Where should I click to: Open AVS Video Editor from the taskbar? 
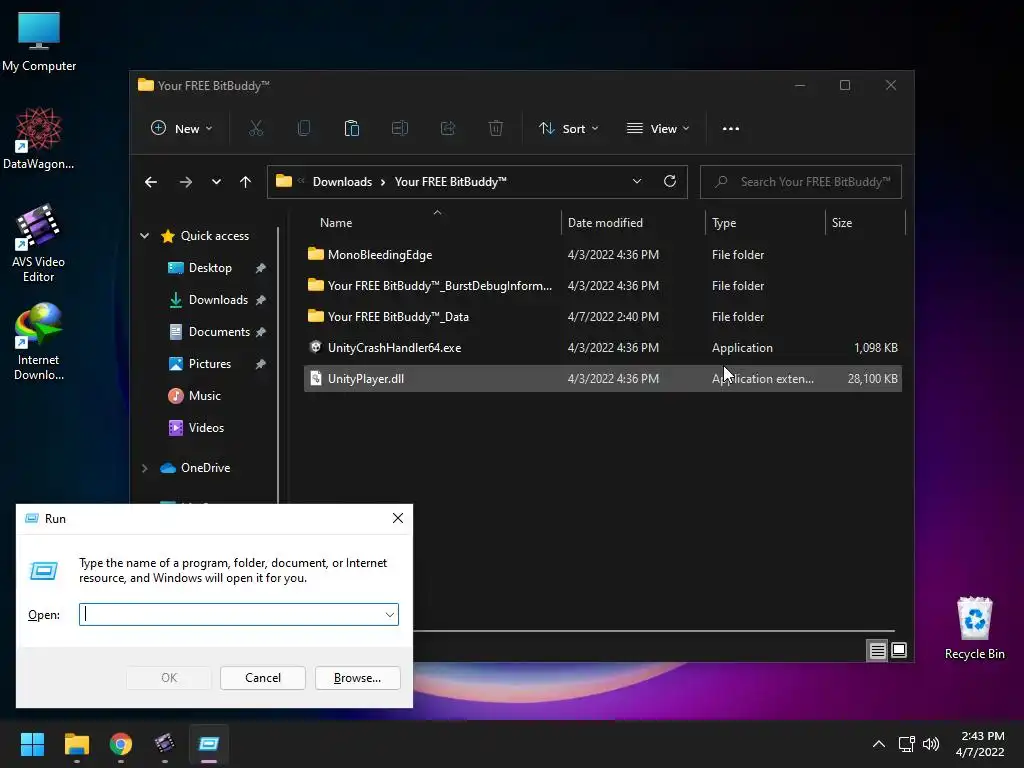[165, 744]
